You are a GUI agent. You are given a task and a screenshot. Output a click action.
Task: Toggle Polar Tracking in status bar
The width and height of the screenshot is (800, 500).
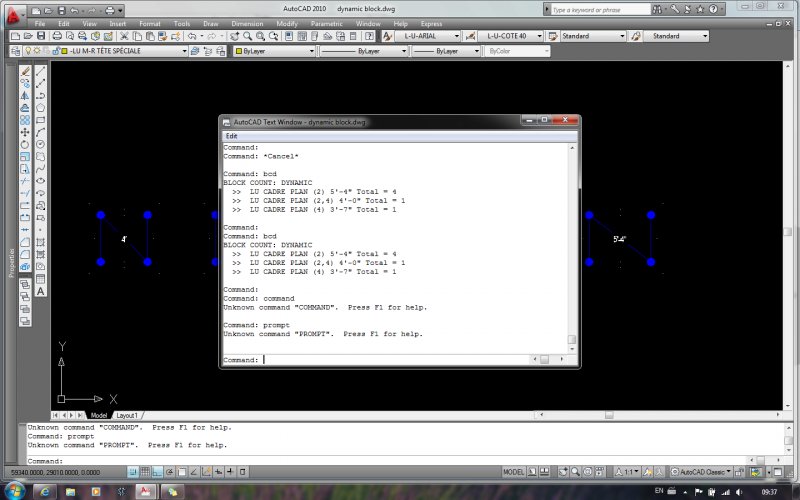coord(169,472)
